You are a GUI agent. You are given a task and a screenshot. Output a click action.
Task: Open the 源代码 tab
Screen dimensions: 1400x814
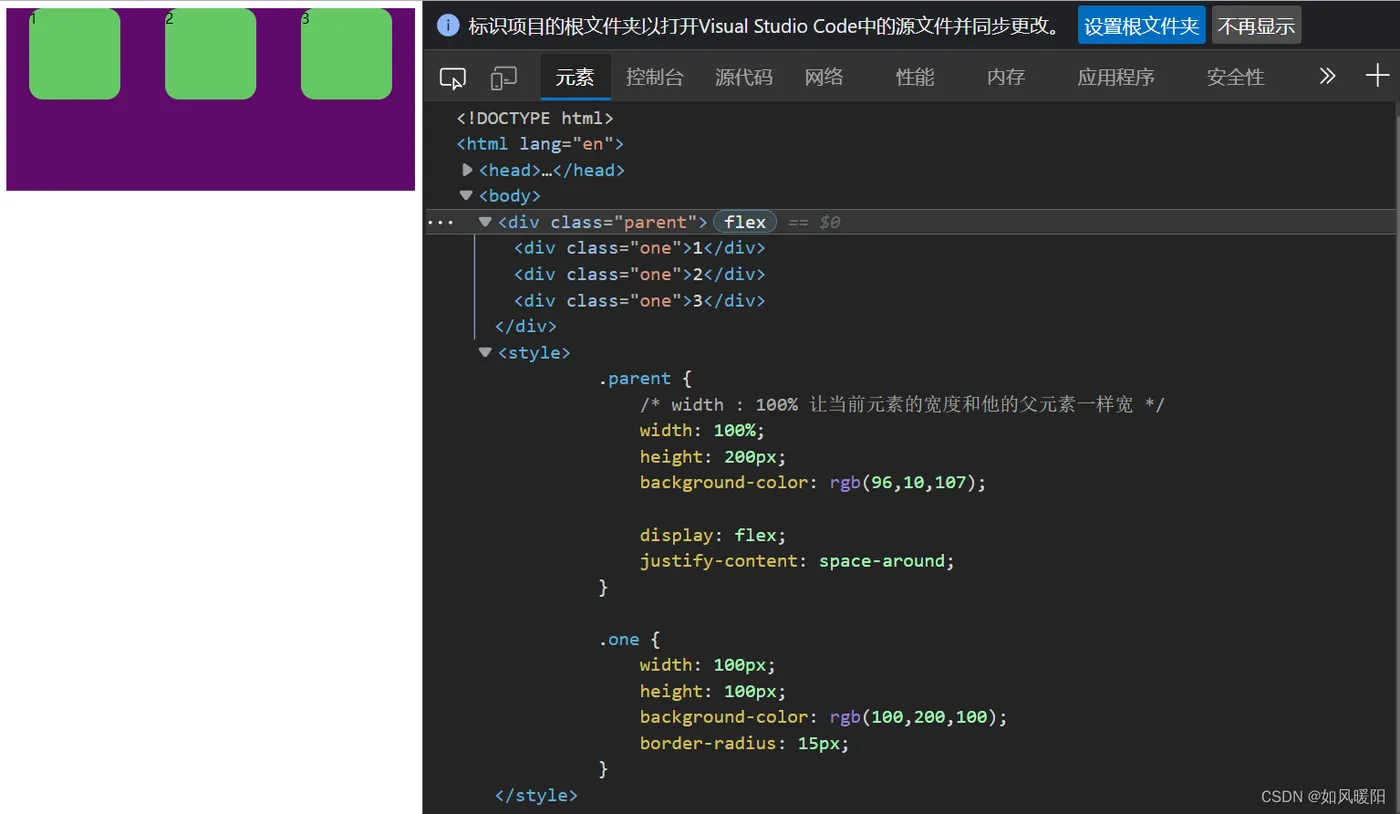click(x=744, y=77)
